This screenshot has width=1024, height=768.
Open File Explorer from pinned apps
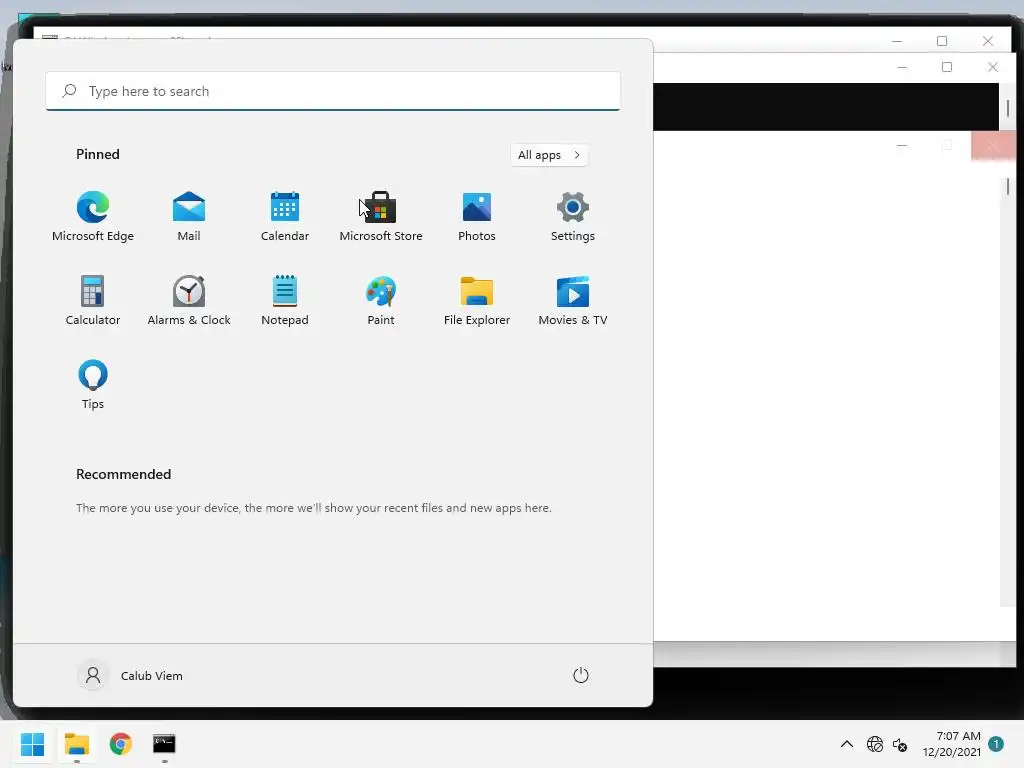coord(477,300)
